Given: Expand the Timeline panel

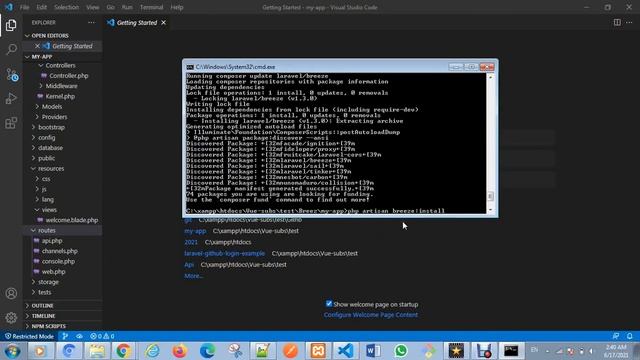Looking at the screenshot, I should coord(43,316).
